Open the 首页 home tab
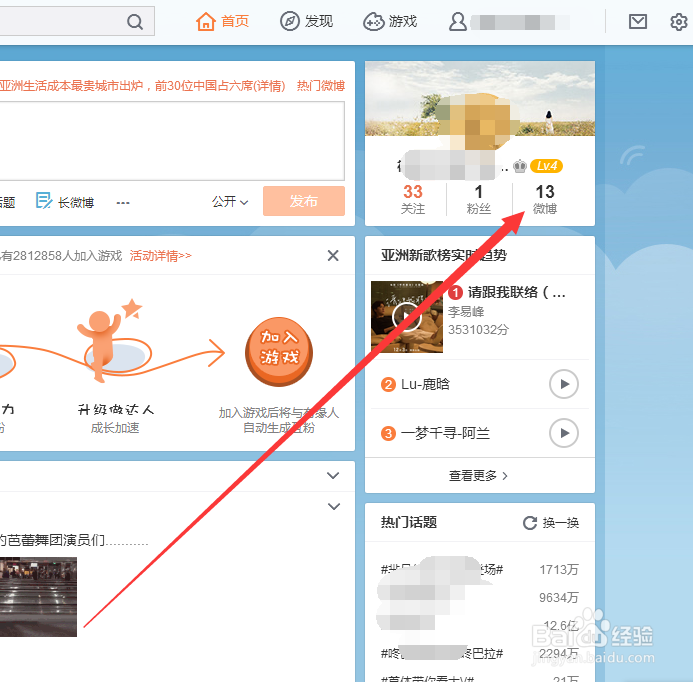693x682 pixels. pyautogui.click(x=223, y=21)
